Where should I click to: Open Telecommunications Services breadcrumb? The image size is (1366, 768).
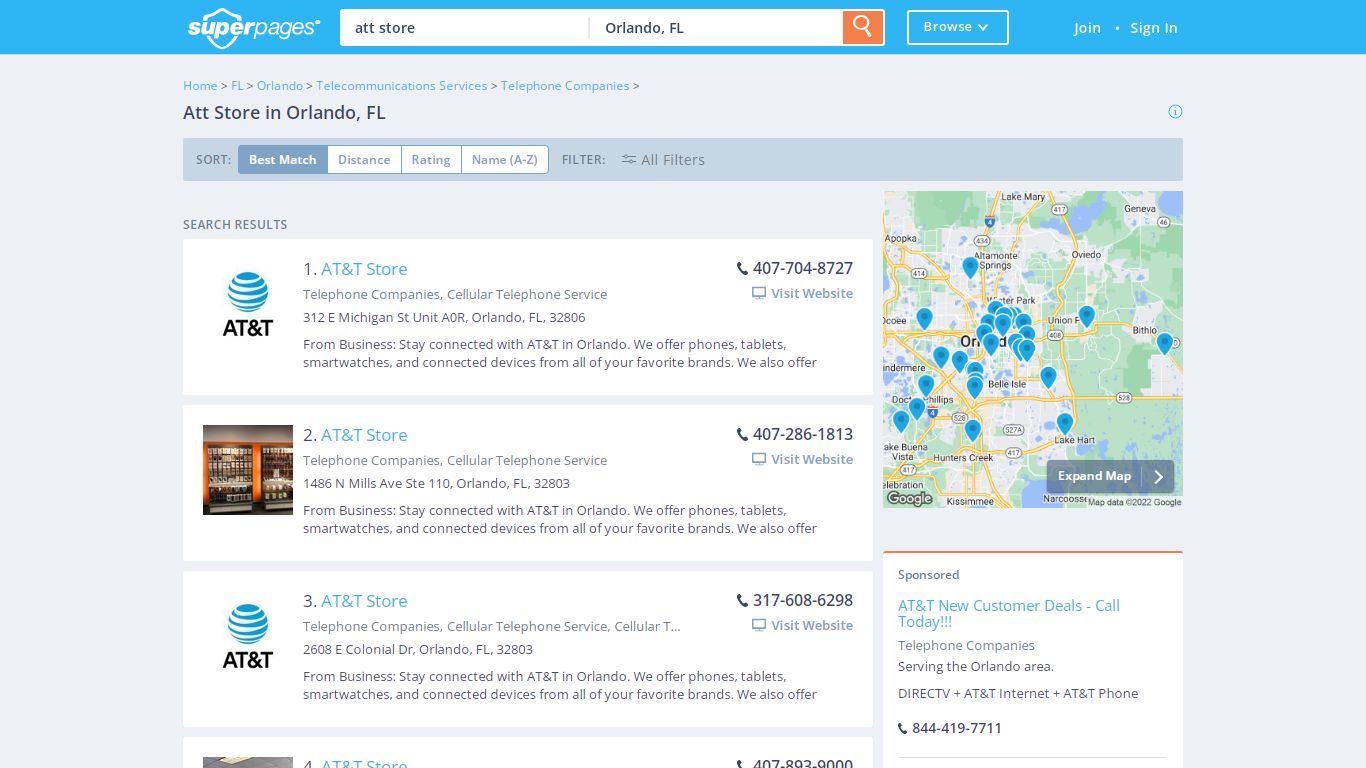[x=402, y=86]
